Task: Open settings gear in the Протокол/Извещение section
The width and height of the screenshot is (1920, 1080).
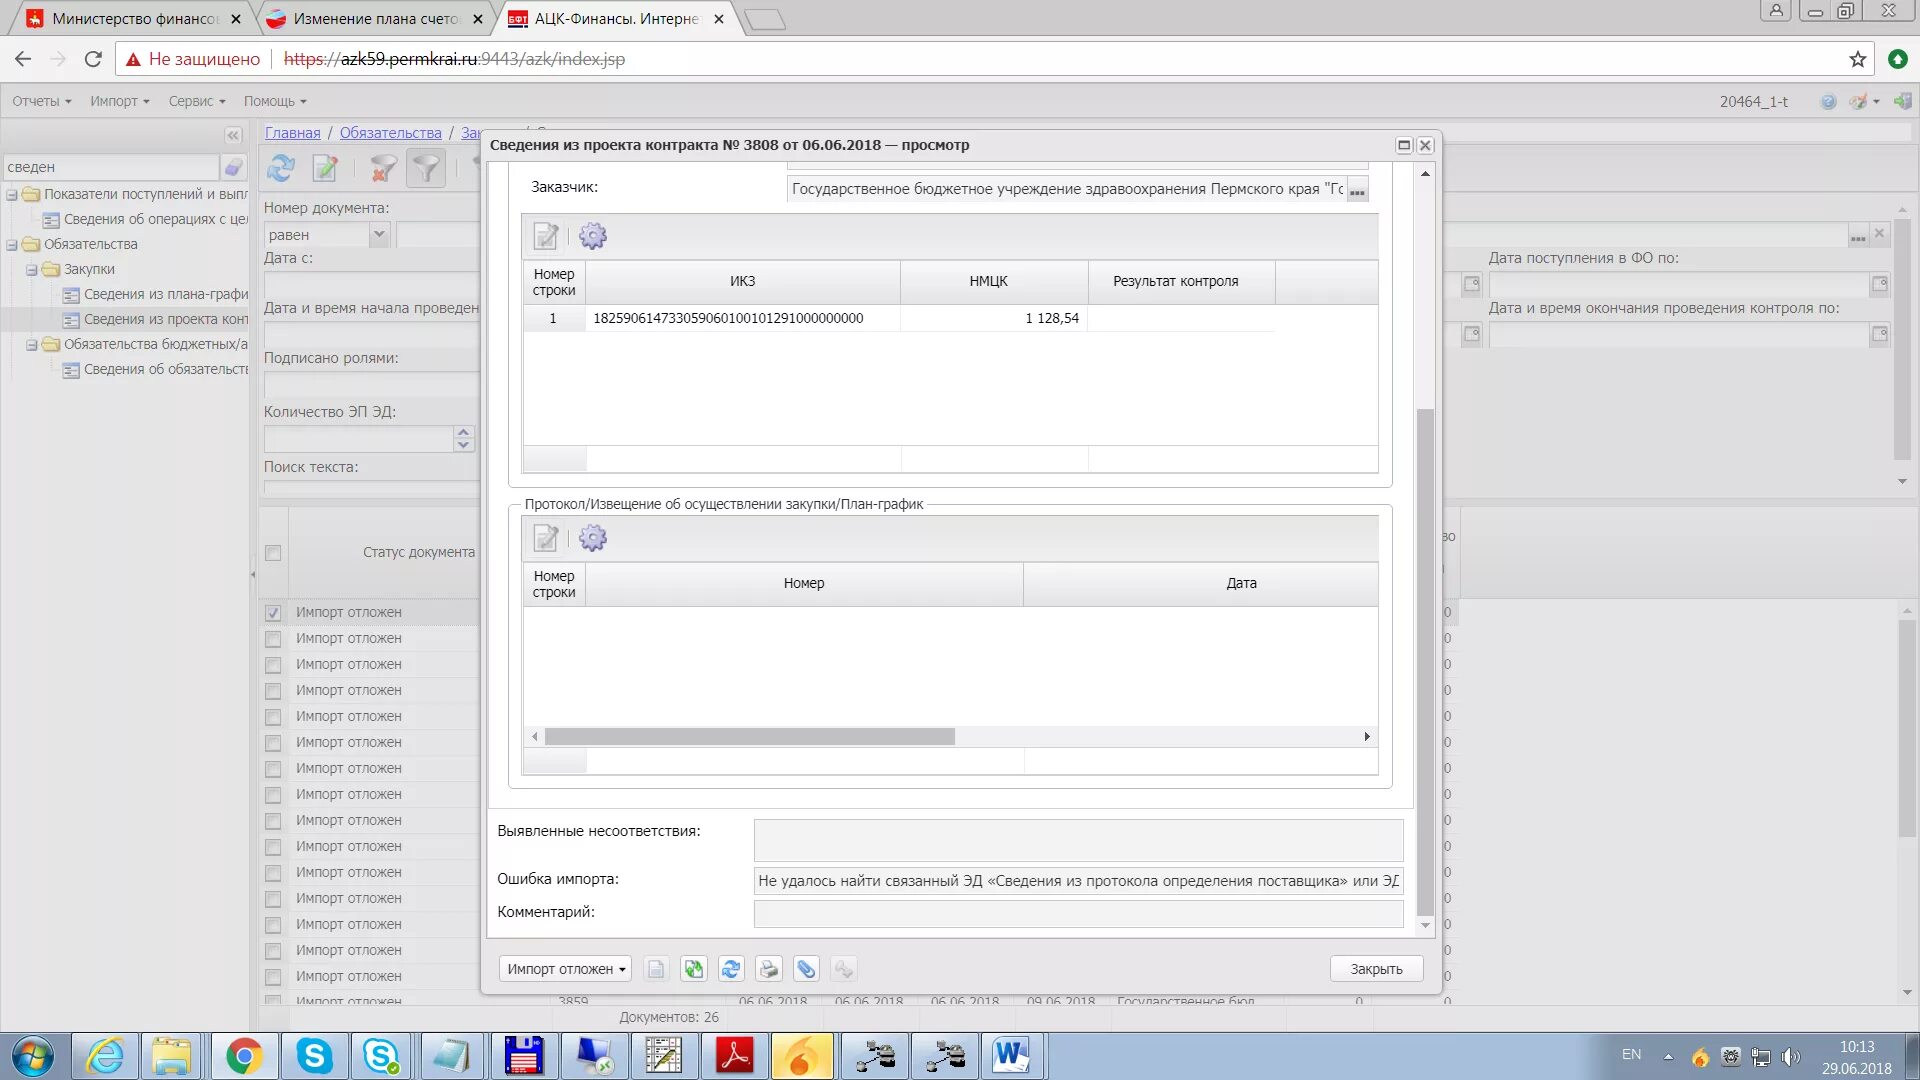Action: (593, 539)
